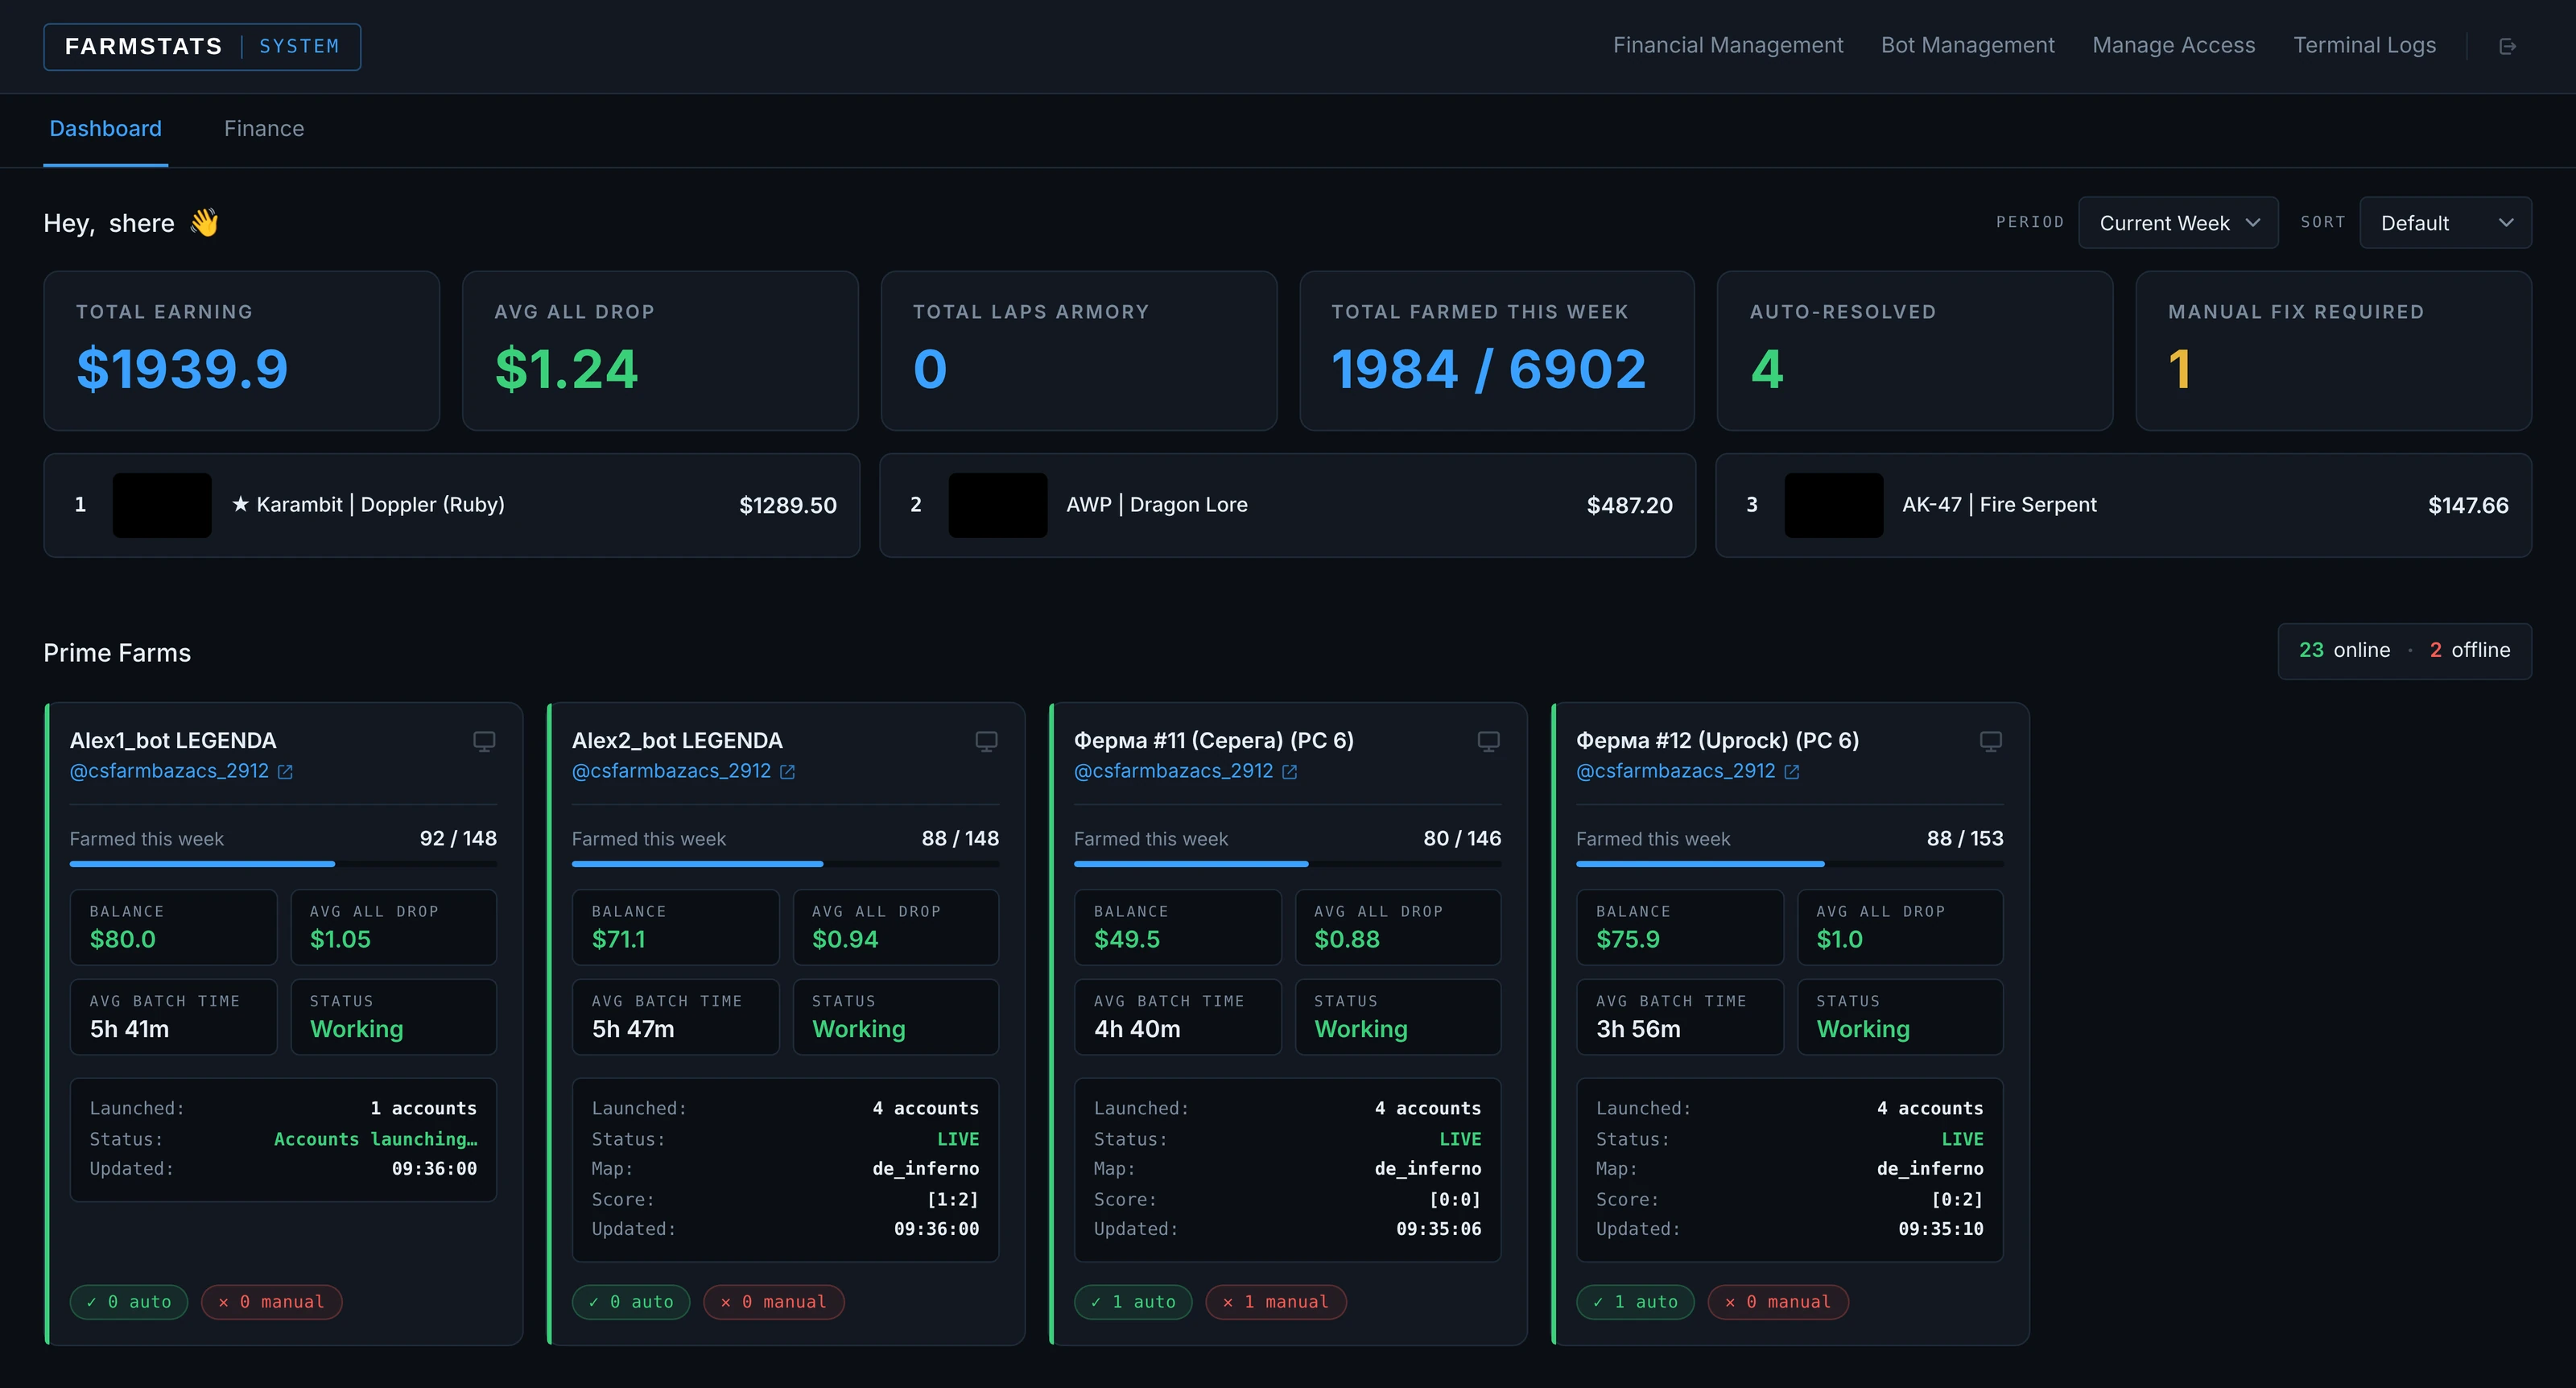
Task: Click the 0 manual badge on Alex2_bot card
Action: 774,1302
